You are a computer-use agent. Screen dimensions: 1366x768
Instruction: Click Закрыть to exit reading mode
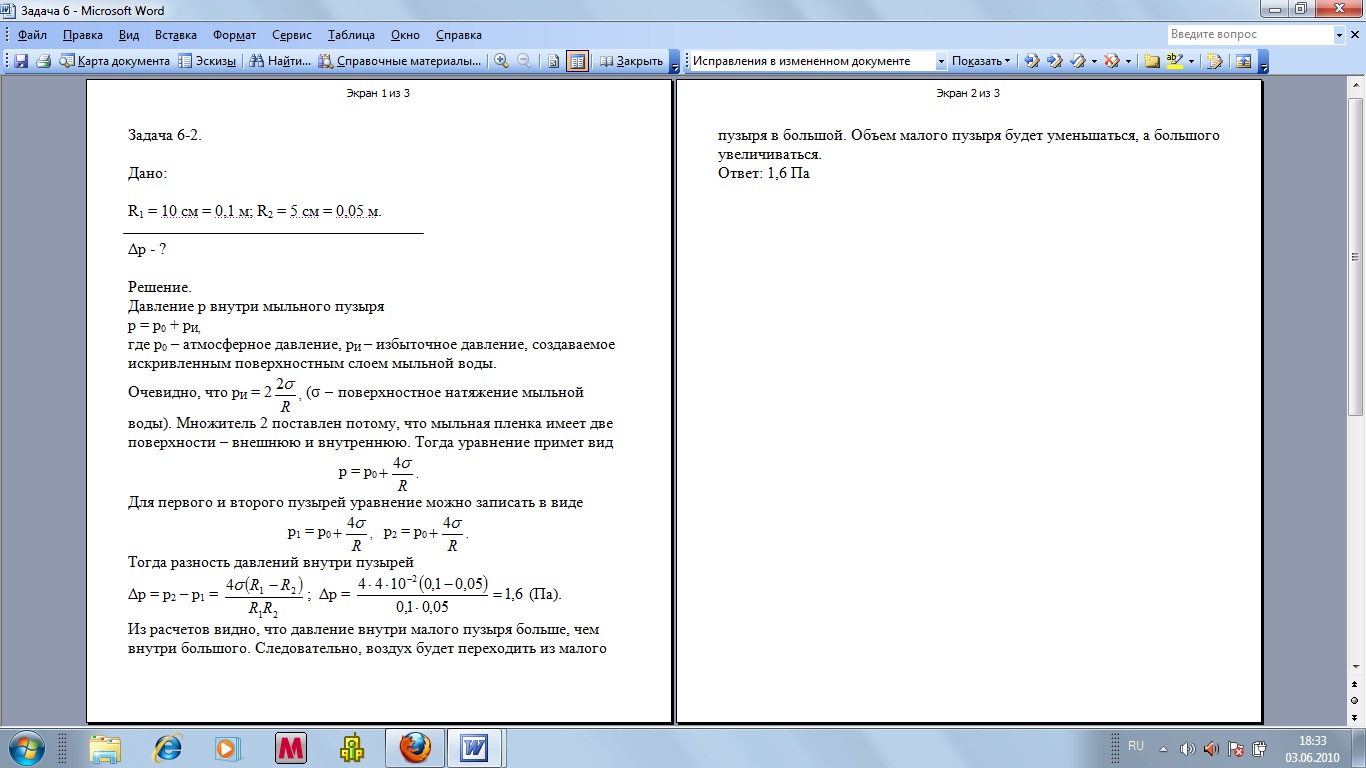coord(632,61)
